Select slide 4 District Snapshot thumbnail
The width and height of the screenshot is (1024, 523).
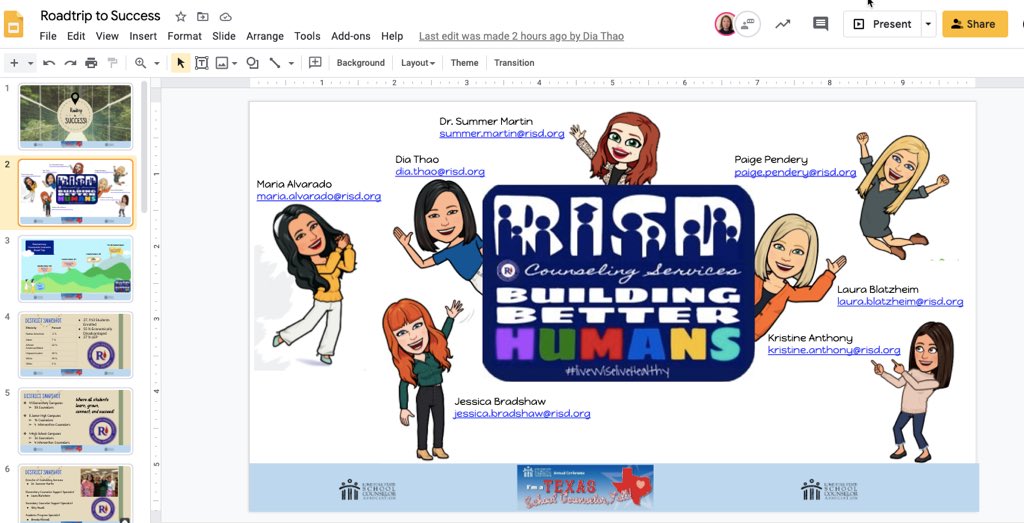point(76,345)
